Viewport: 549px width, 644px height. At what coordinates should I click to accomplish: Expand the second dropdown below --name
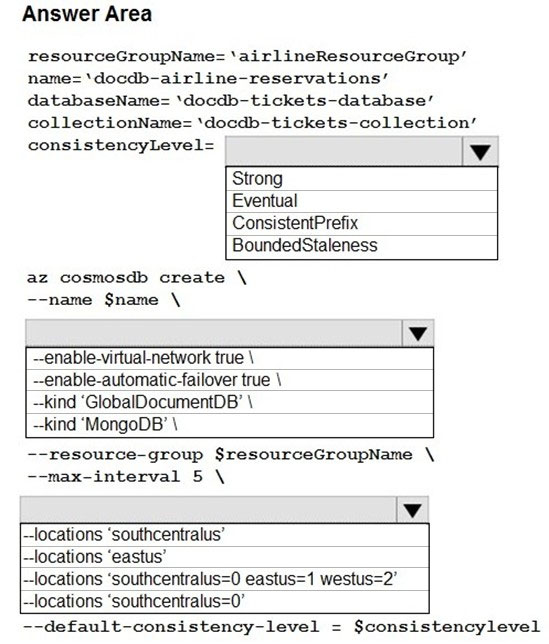coord(418,333)
